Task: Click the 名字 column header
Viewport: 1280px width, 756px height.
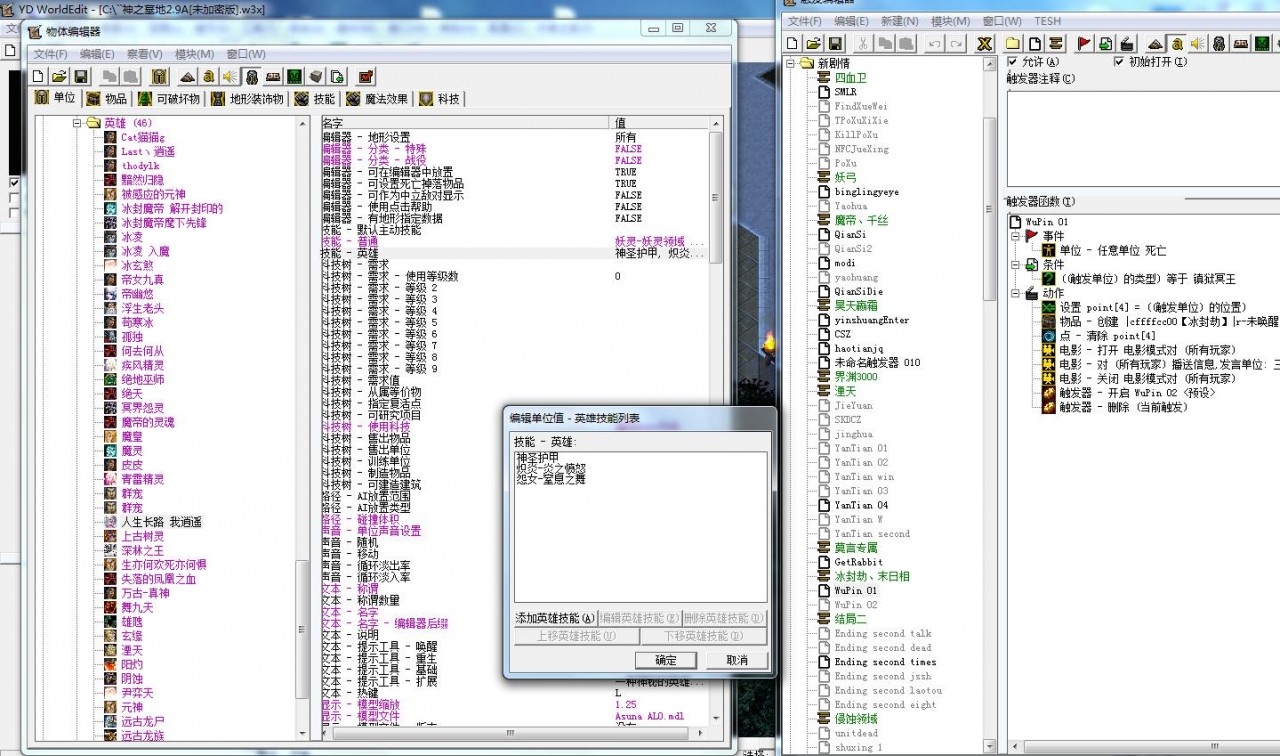Action: tap(464, 122)
